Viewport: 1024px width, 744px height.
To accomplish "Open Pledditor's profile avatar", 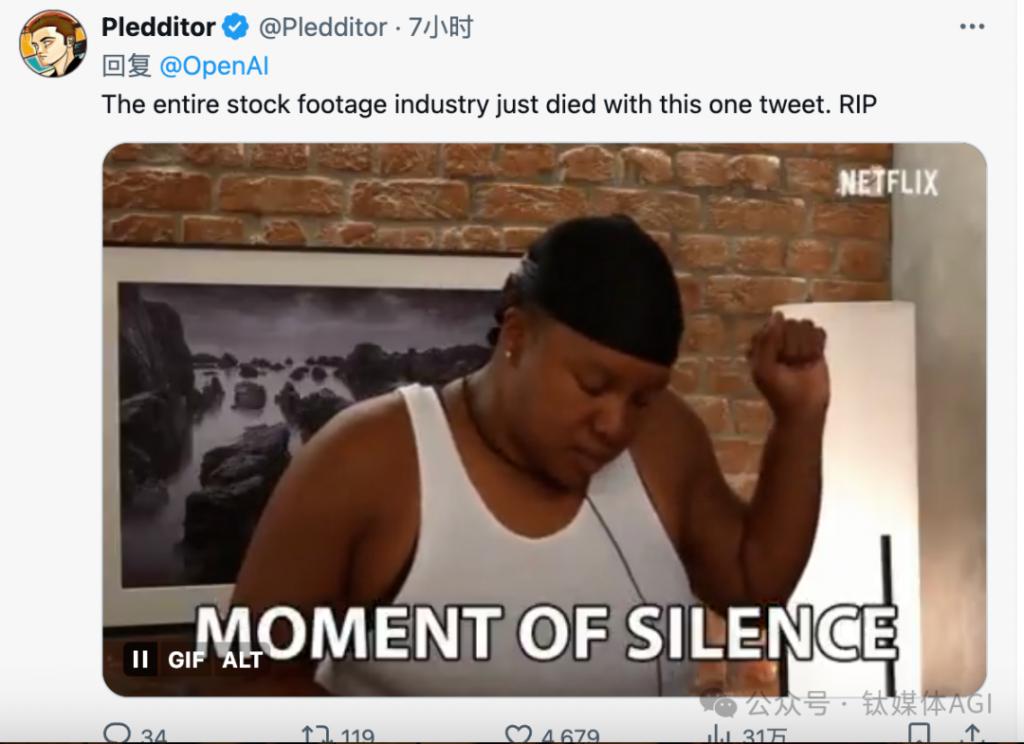I will pos(53,44).
